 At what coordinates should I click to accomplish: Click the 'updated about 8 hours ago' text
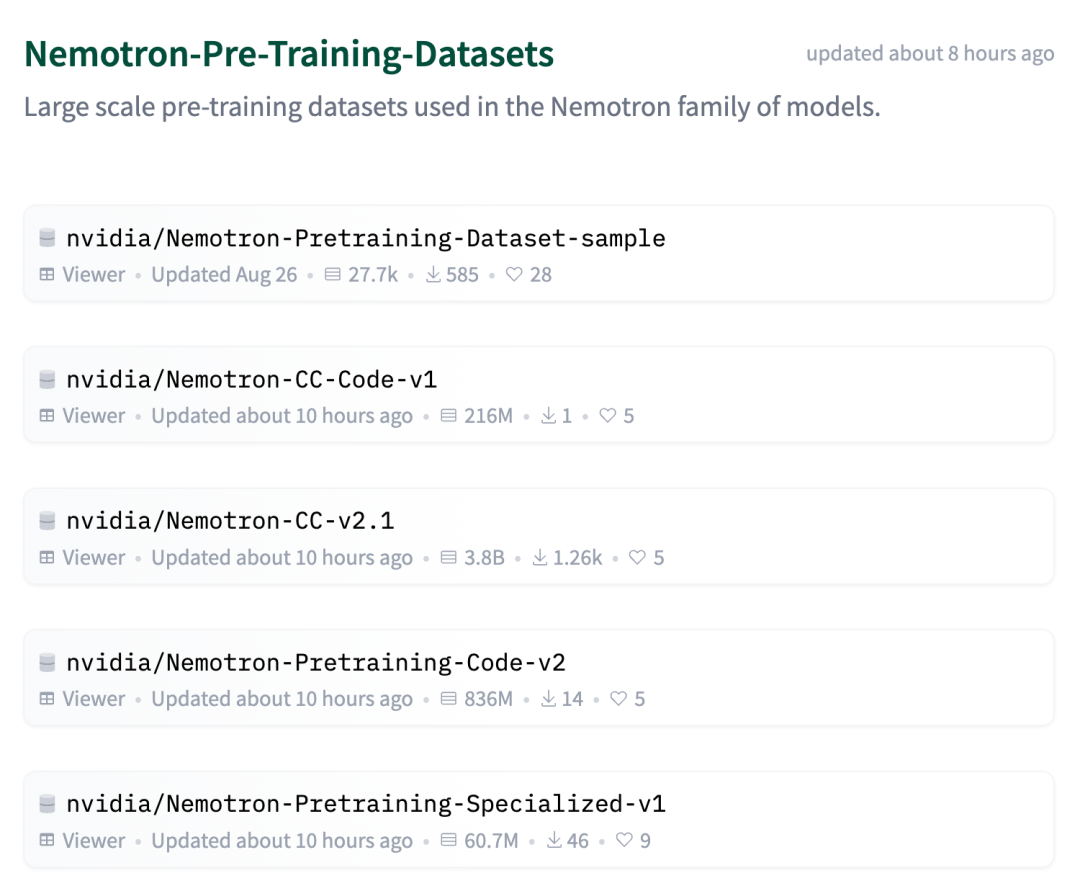tap(930, 54)
